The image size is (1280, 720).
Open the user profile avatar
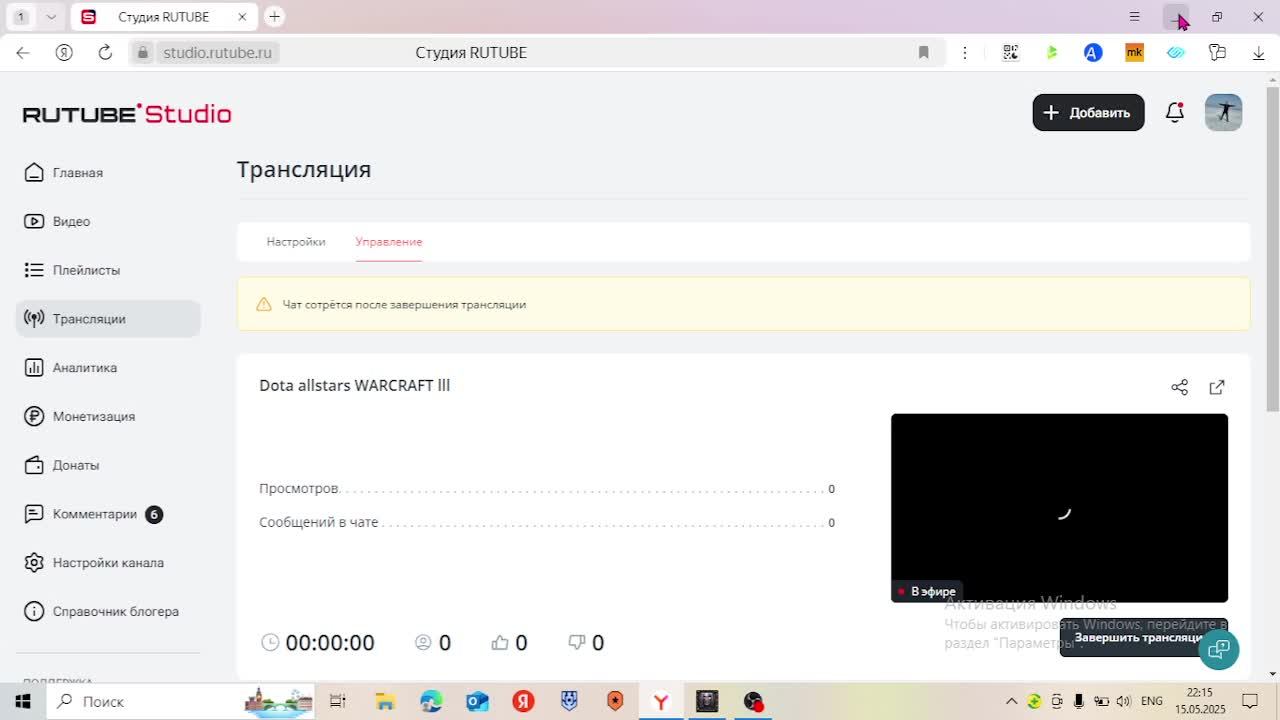[x=1223, y=113]
